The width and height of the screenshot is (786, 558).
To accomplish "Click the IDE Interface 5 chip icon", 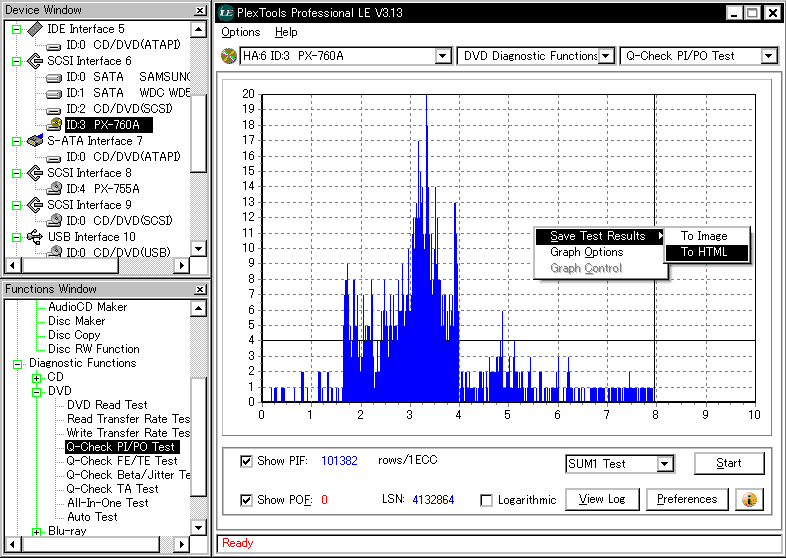I will coord(35,29).
